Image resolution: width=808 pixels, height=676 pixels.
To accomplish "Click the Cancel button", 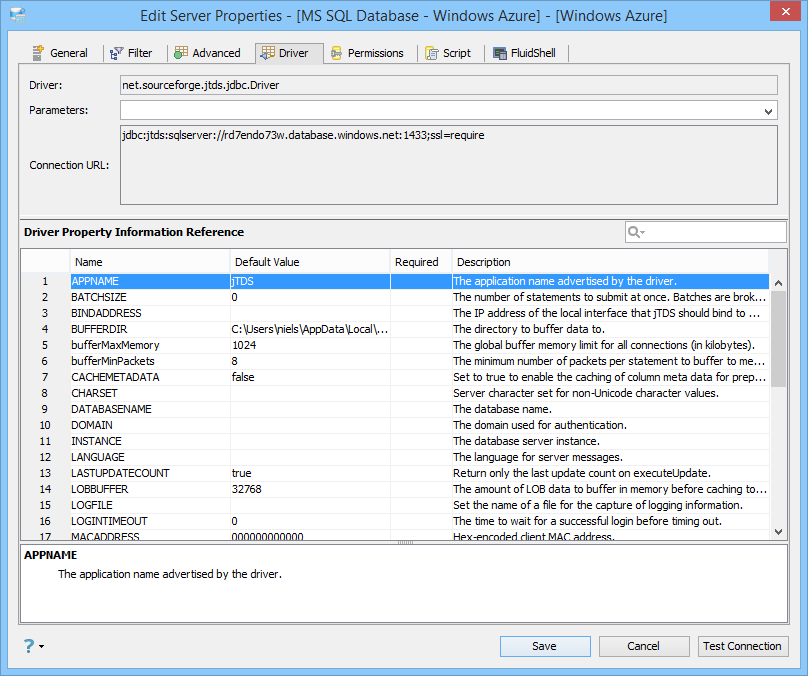I will (x=644, y=646).
